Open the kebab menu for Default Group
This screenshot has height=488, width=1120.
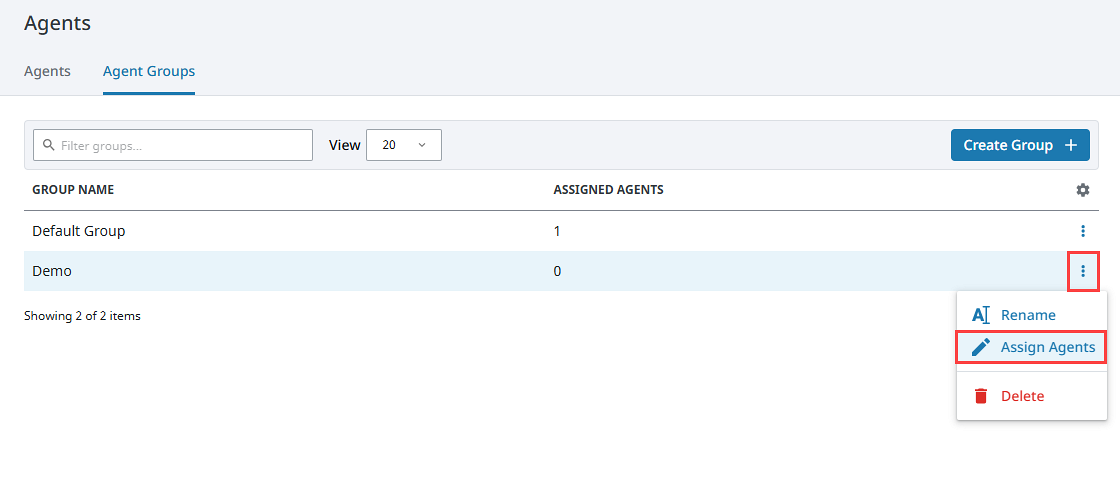pos(1082,231)
